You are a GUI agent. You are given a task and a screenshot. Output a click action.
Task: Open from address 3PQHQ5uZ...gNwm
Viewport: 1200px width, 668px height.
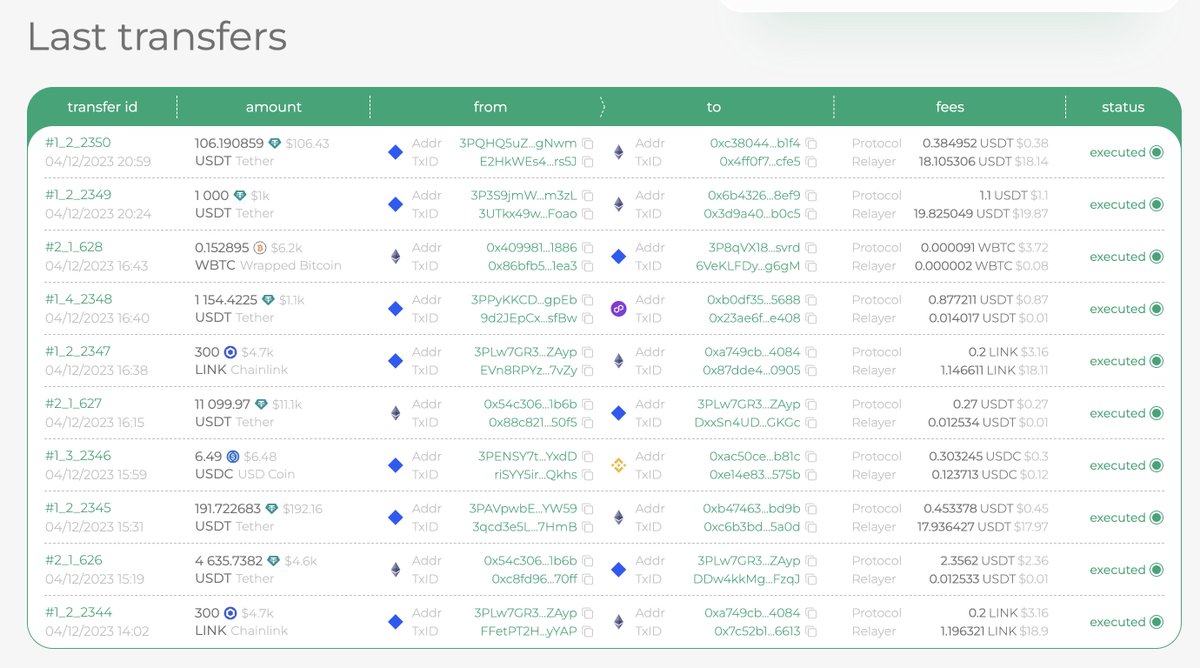click(x=518, y=143)
